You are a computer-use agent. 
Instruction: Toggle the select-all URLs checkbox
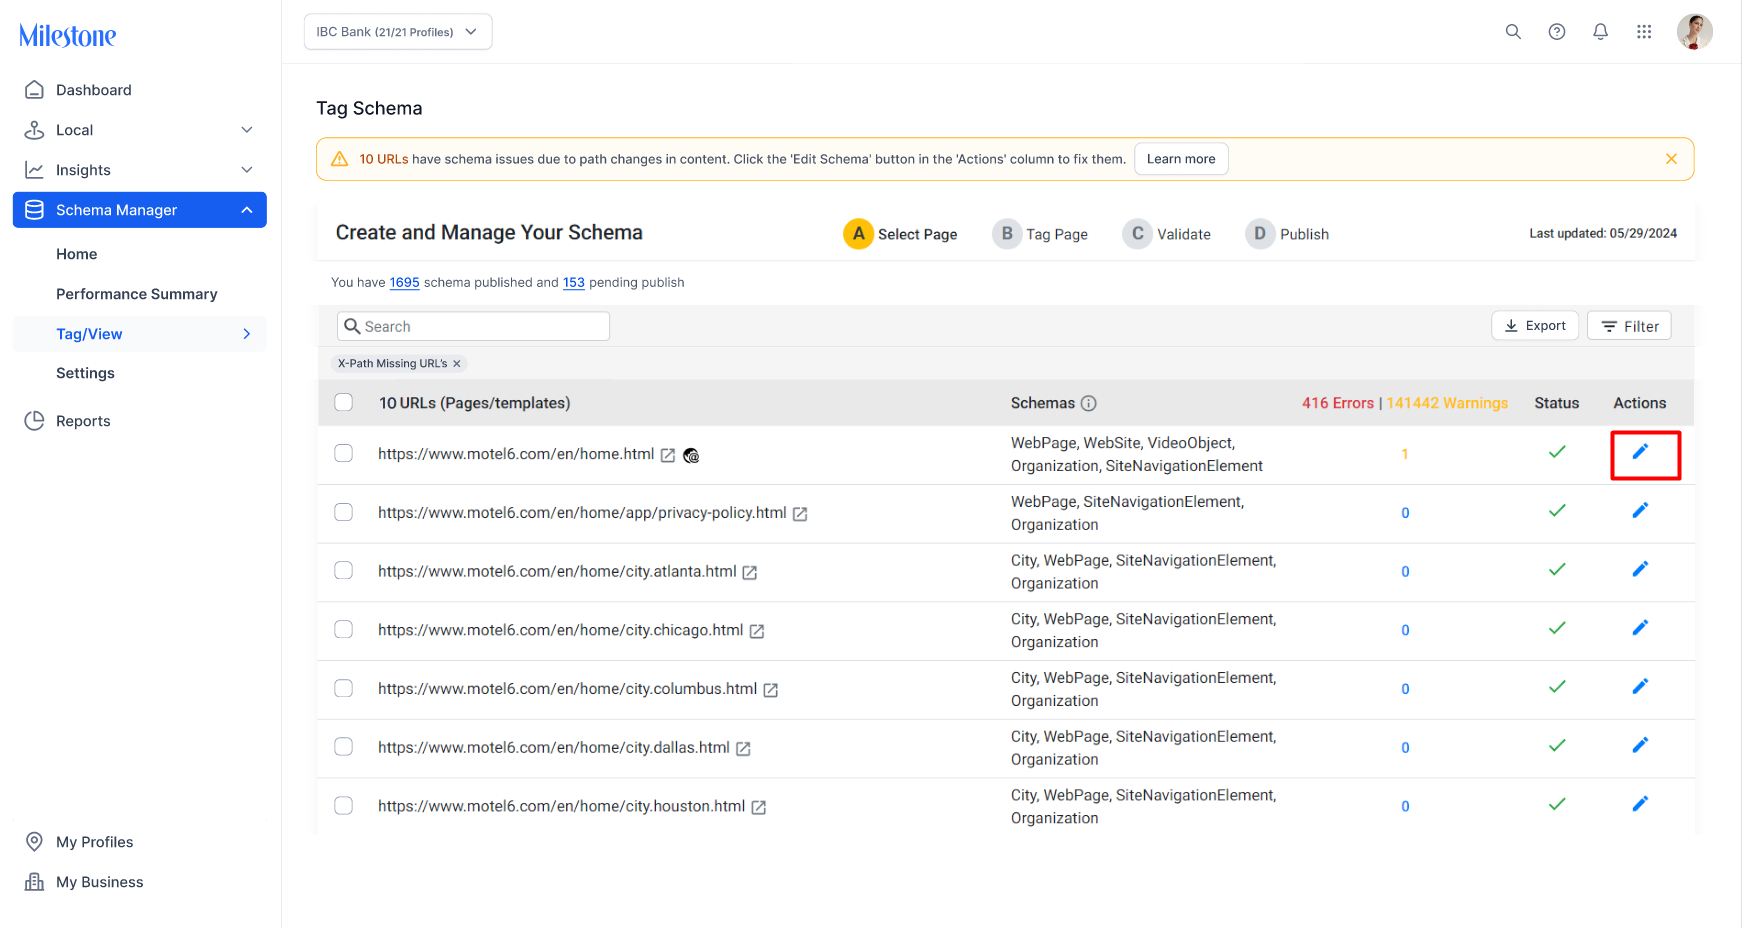[x=344, y=402]
